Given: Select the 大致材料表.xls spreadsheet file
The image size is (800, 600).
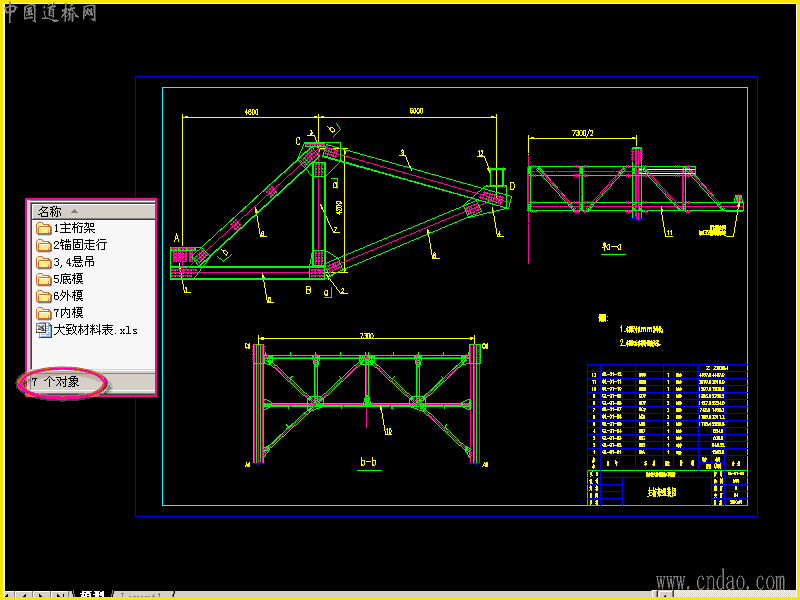Looking at the screenshot, I should 87,330.
